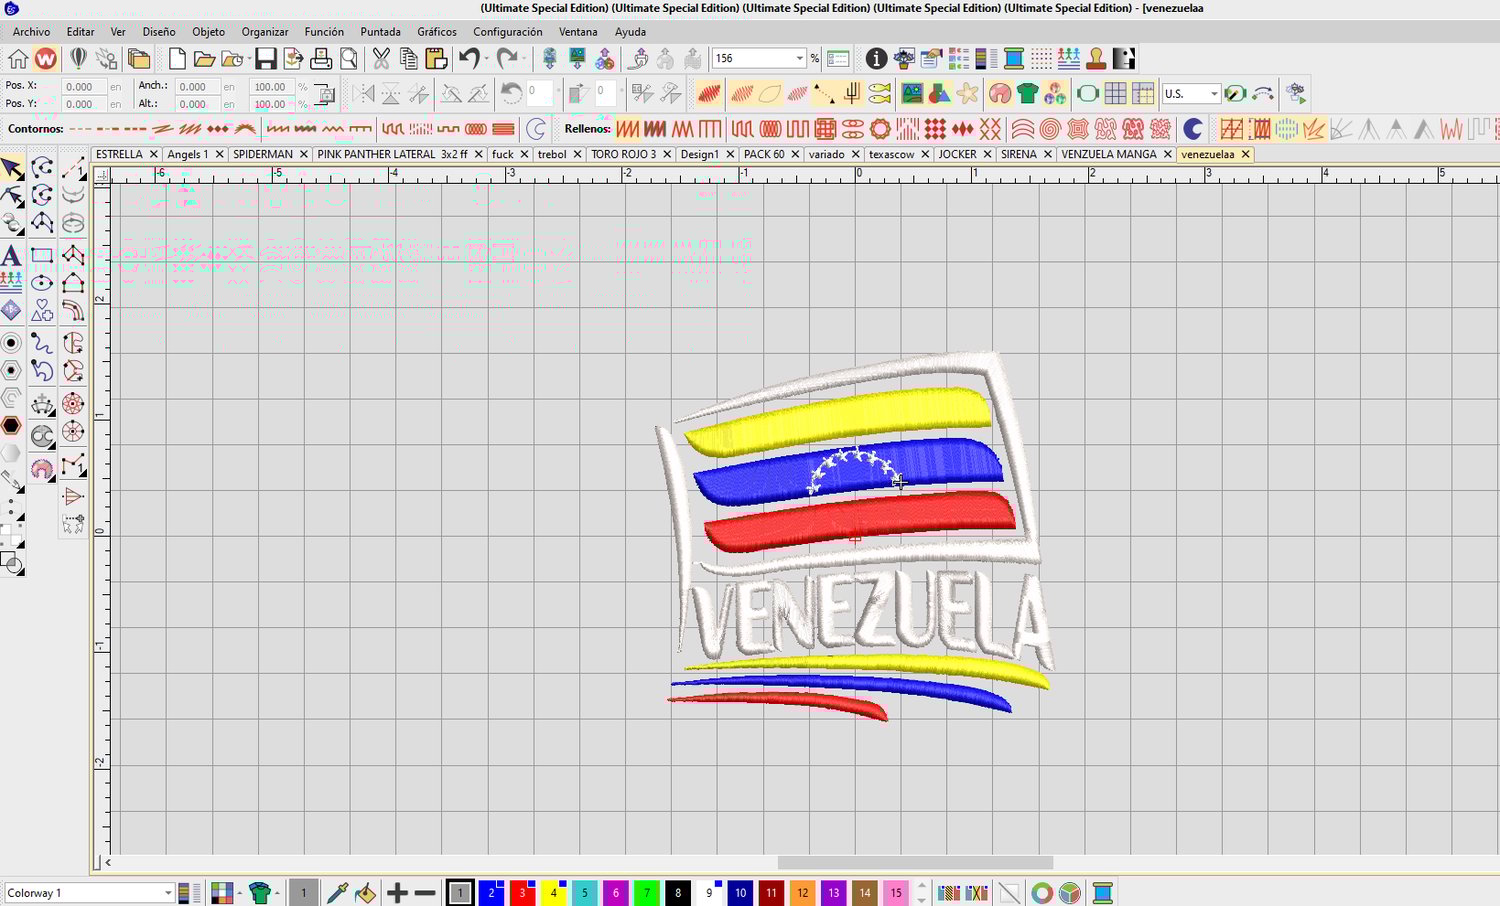The height and width of the screenshot is (906, 1500).
Task: Toggle the rulers and guides grid icon
Action: click(1143, 94)
